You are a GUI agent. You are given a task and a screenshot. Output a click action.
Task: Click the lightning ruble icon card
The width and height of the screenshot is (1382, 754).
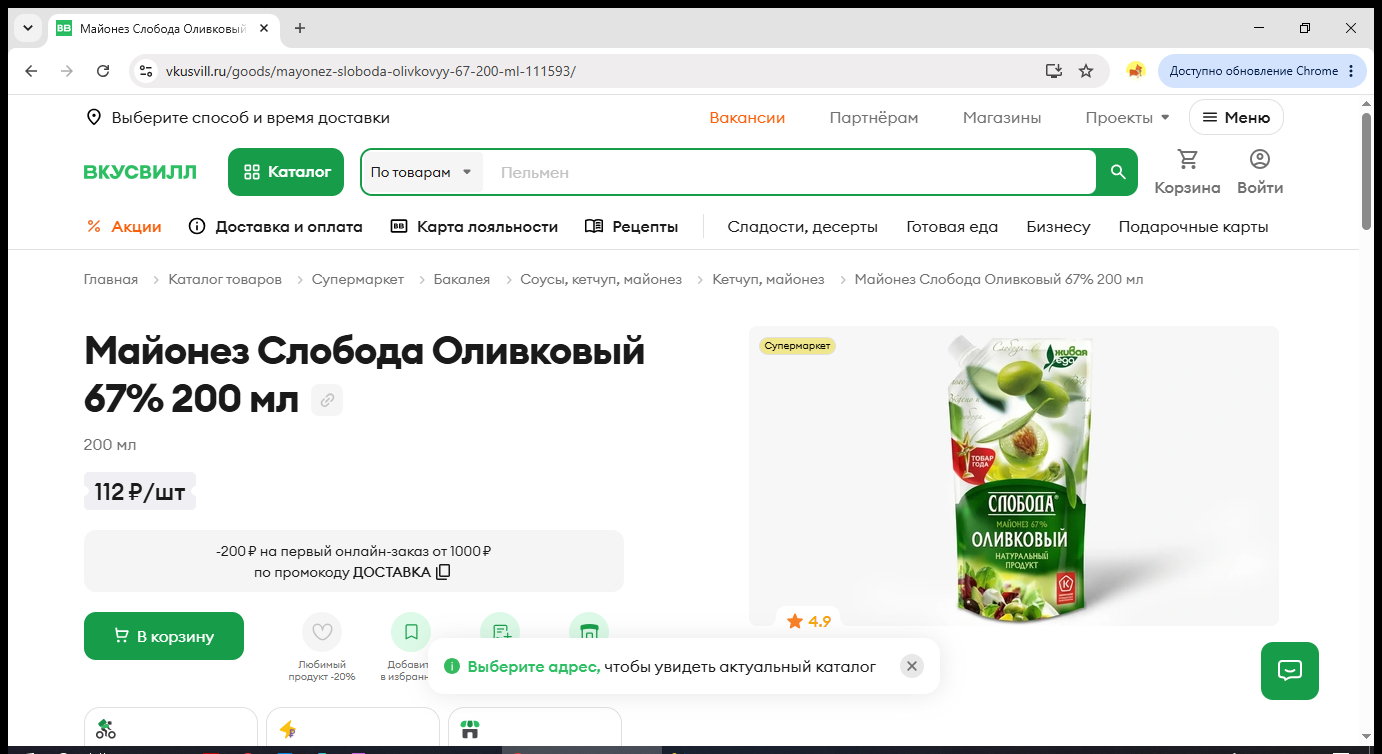pos(288,729)
